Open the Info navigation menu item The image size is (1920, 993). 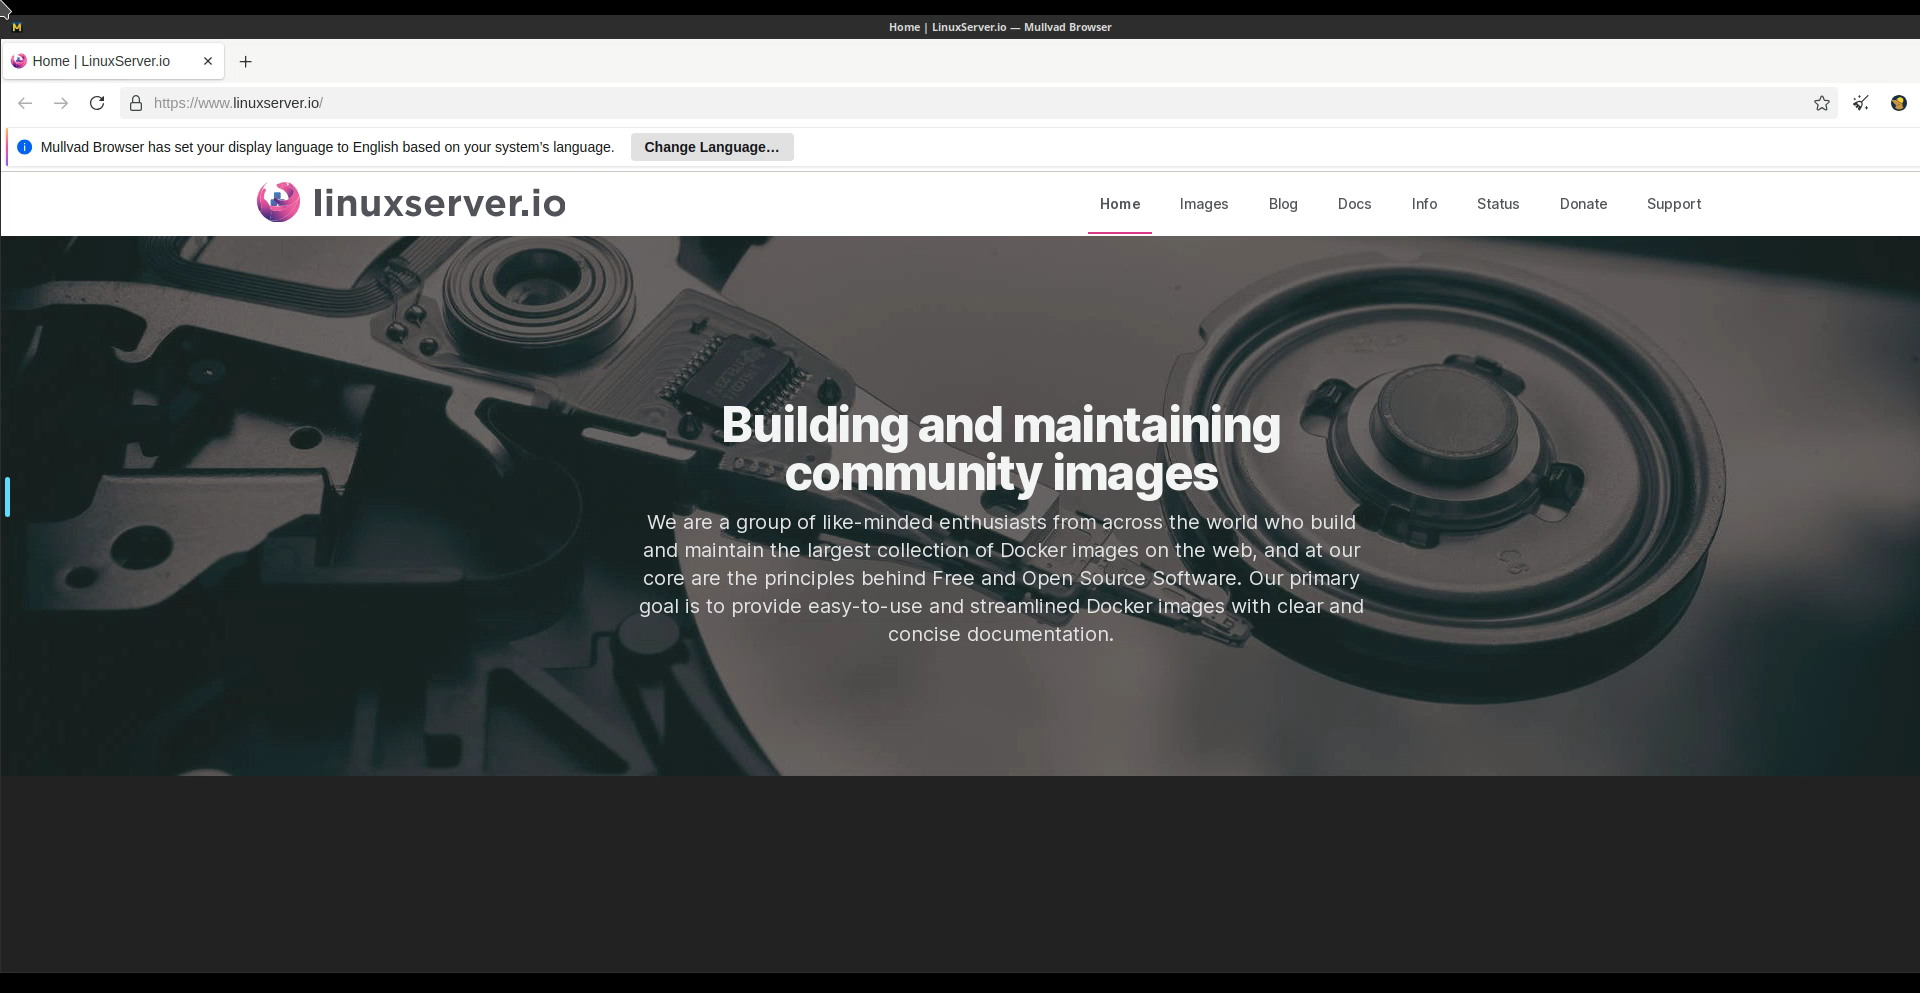(1424, 204)
